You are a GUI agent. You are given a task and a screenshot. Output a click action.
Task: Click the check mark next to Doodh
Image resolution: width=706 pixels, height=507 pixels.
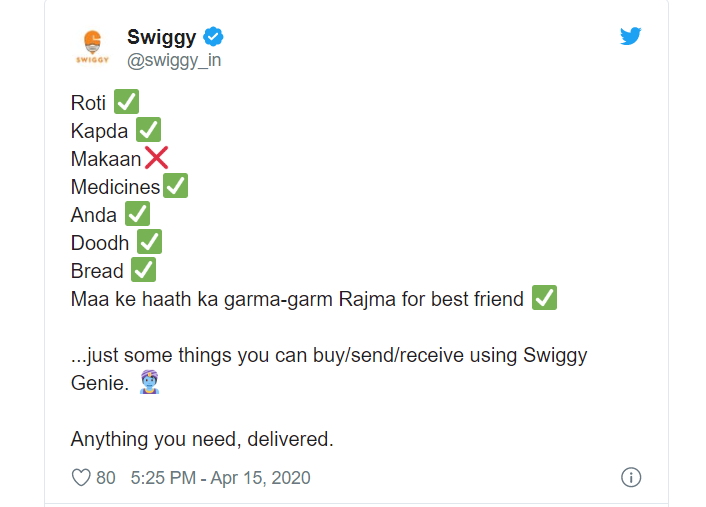[149, 242]
